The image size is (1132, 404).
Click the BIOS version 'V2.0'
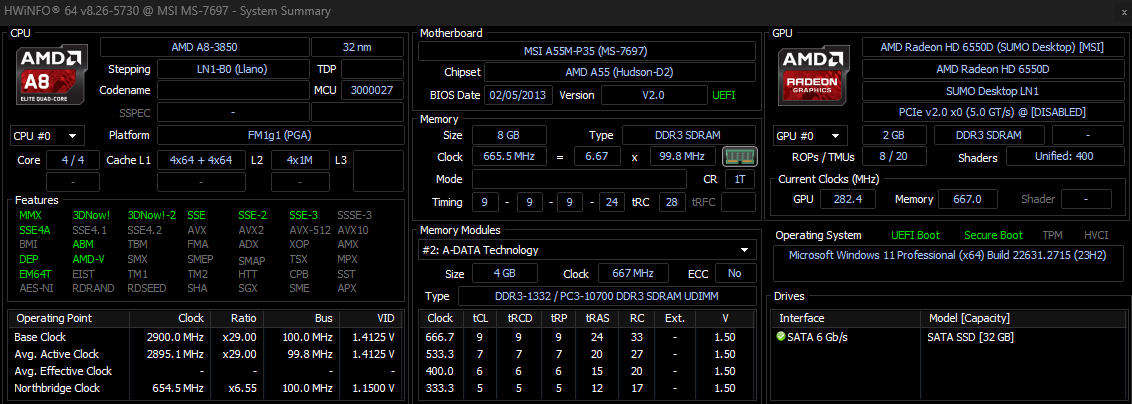653,95
